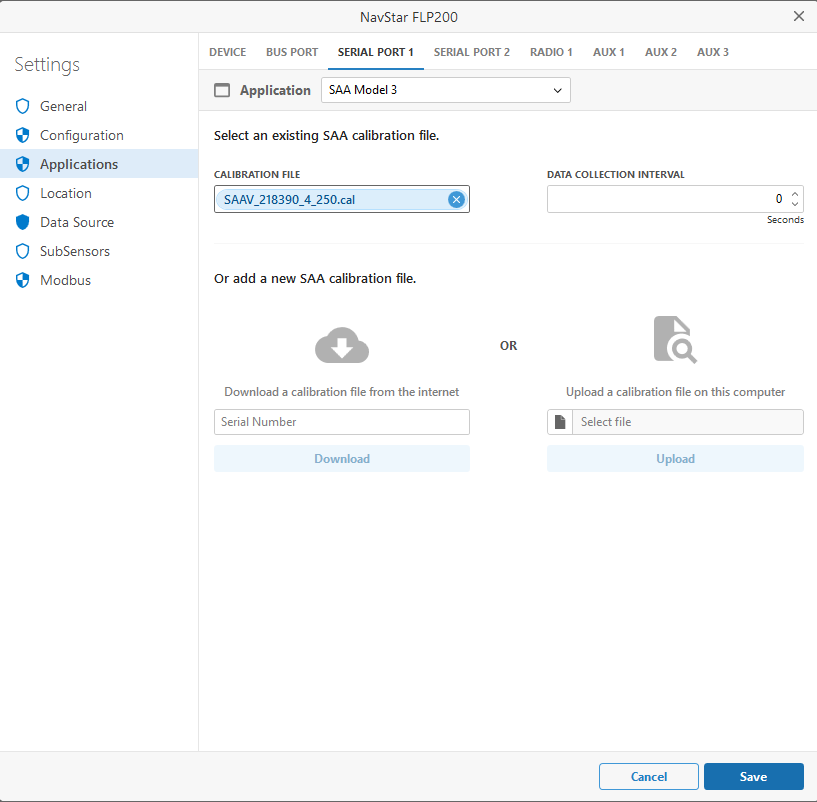
Task: Open the Data Source settings section
Action: (99, 223)
